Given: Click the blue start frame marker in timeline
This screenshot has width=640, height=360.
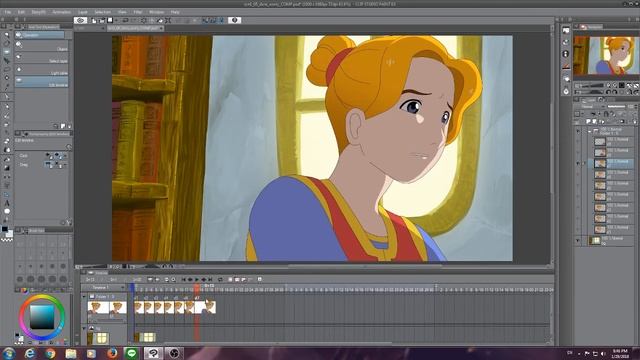Looking at the screenshot, I should pos(132,288).
